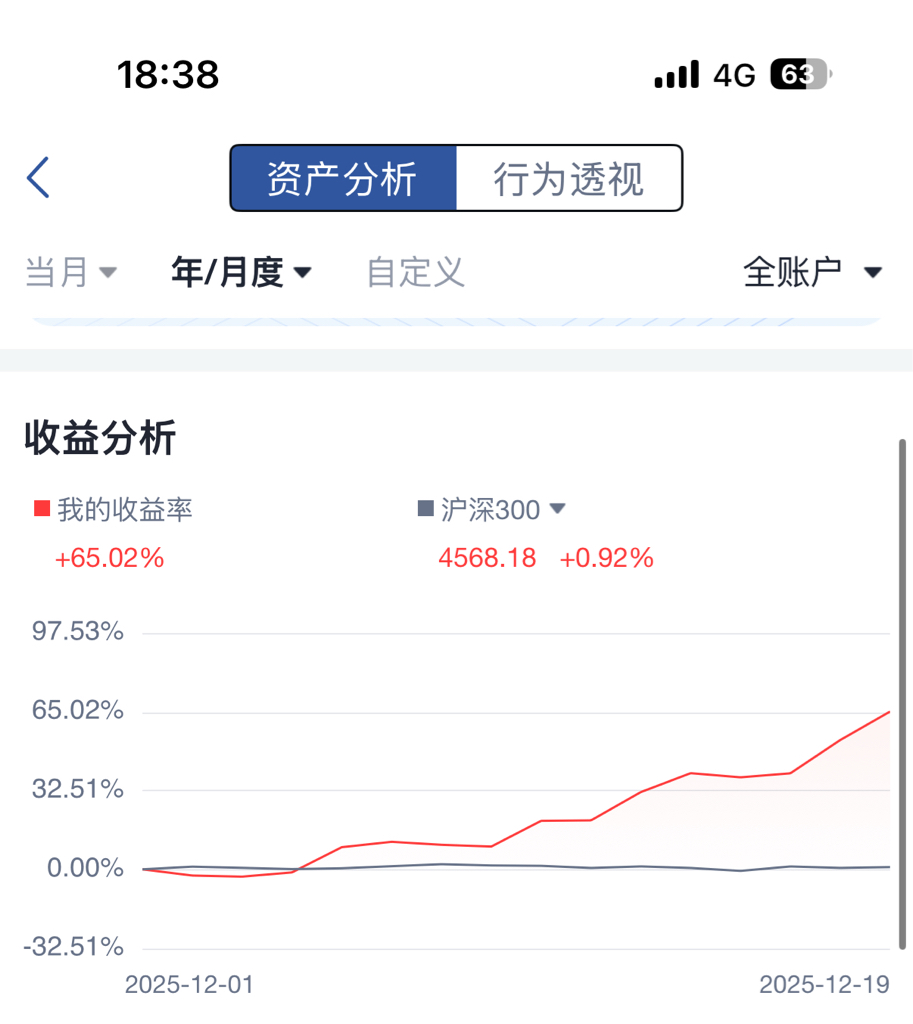Tap the 4G network indicator
913x1024 pixels.
coord(734,75)
